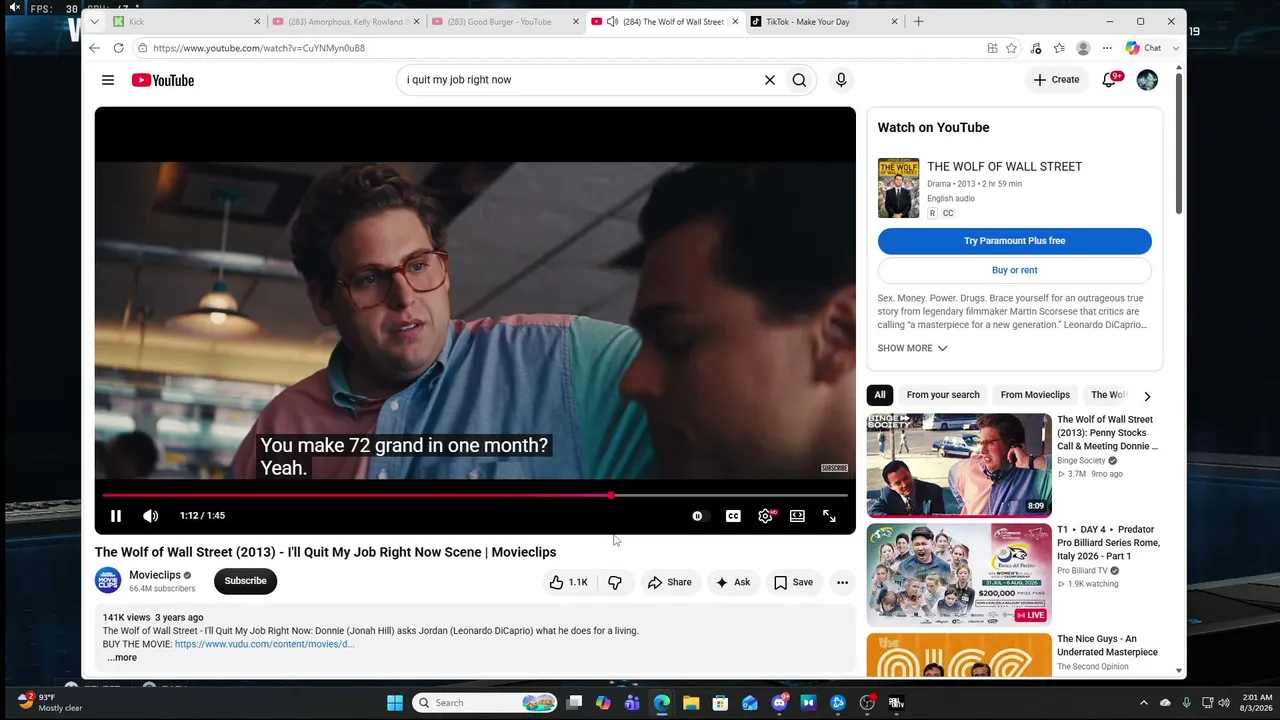Add this page to favorites star
The width and height of the screenshot is (1280, 720).
point(1011,48)
